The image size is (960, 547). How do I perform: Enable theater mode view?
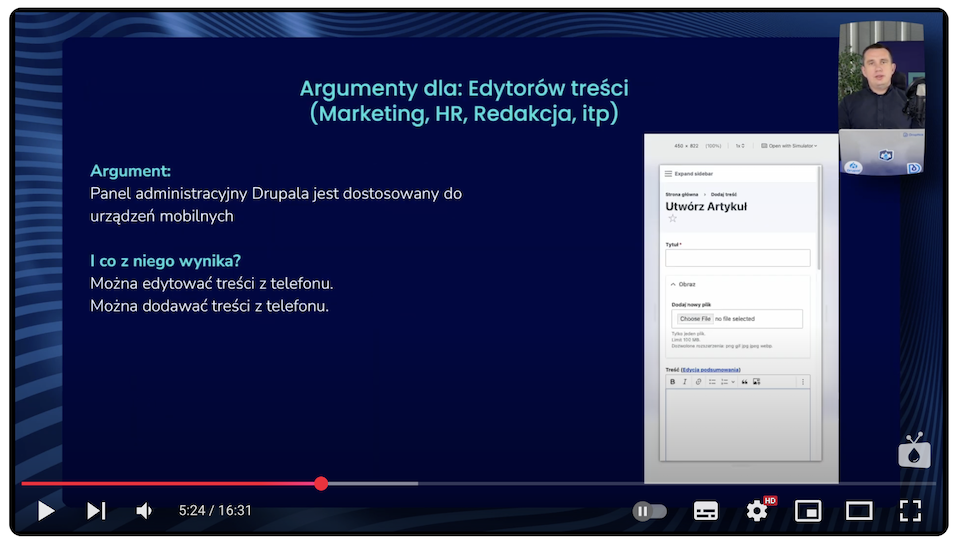pos(859,510)
